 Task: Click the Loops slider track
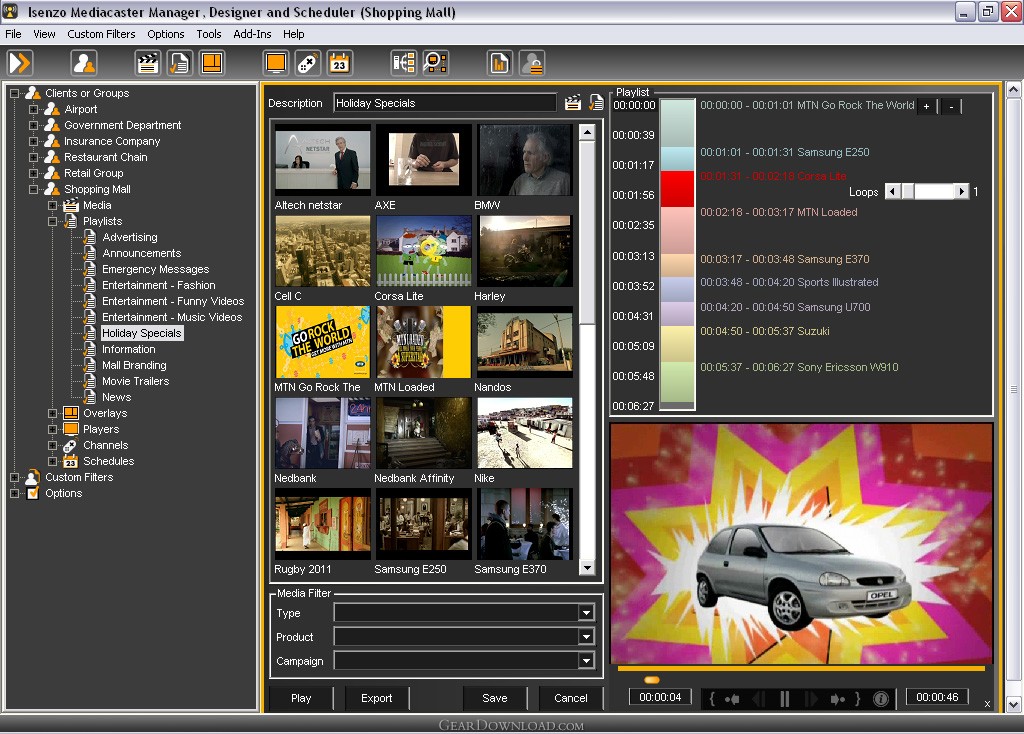[x=927, y=191]
